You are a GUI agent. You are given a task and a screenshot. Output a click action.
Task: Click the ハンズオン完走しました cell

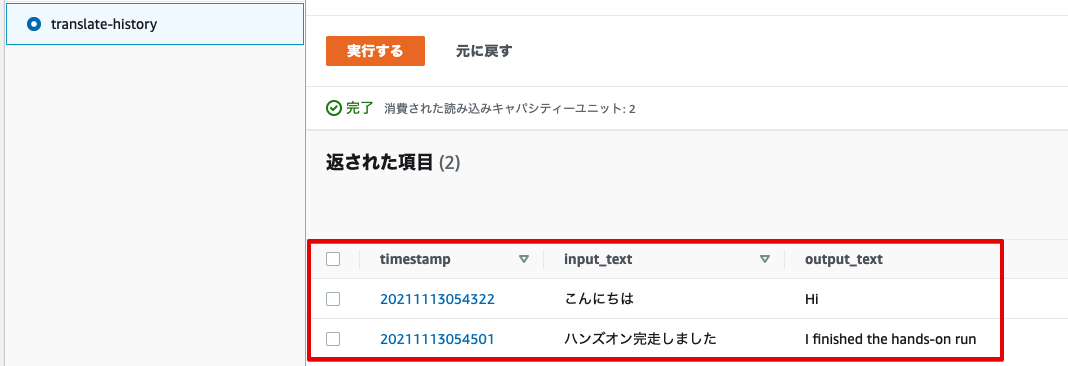point(640,339)
